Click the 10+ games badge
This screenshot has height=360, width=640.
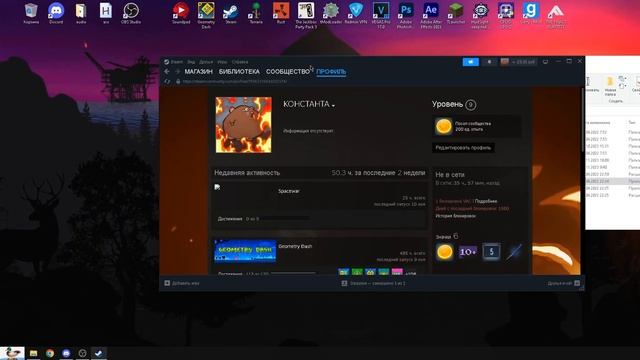pos(468,251)
